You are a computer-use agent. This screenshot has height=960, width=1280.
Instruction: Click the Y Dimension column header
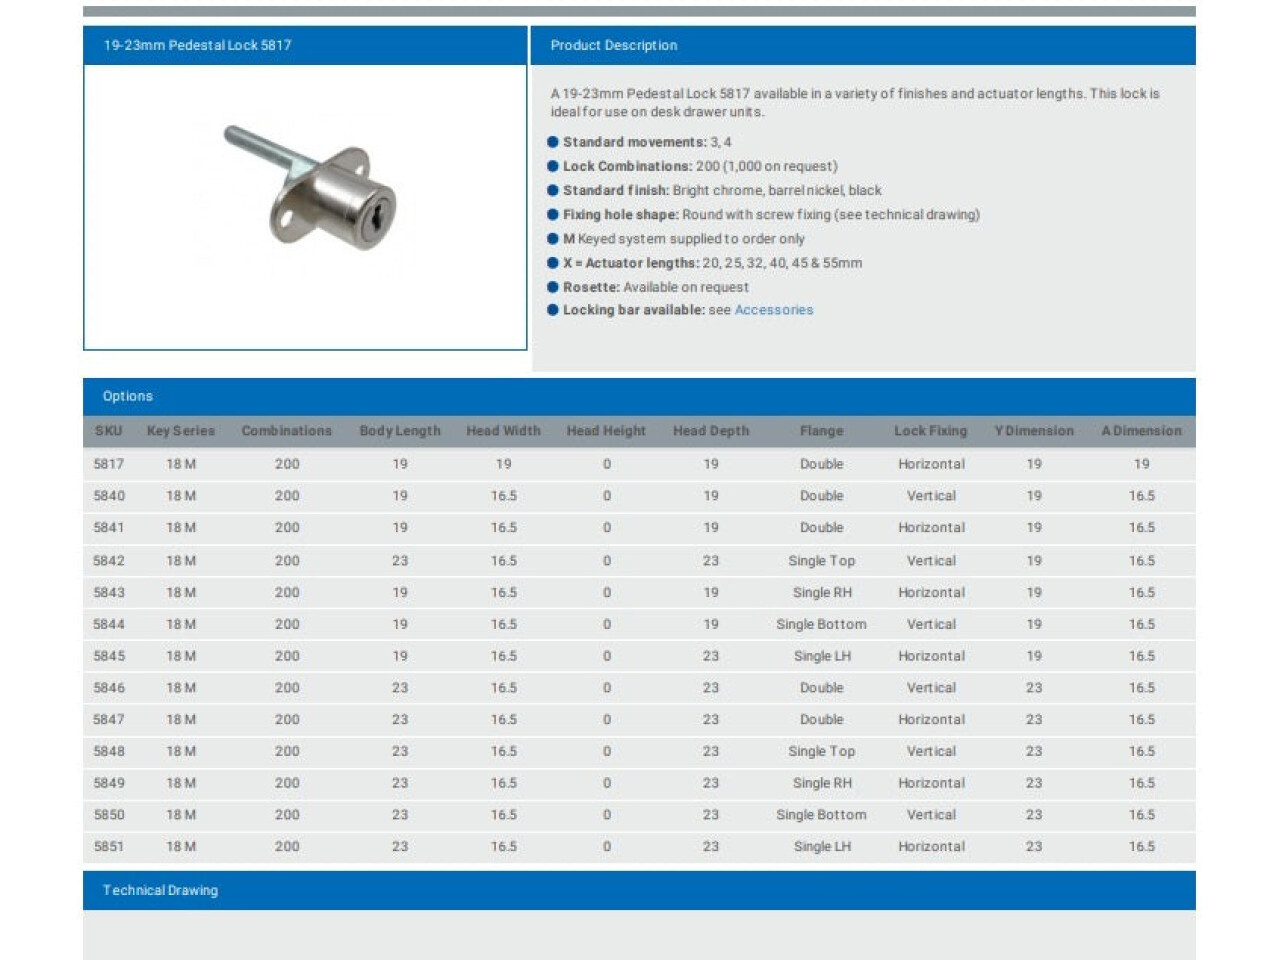tap(1034, 431)
